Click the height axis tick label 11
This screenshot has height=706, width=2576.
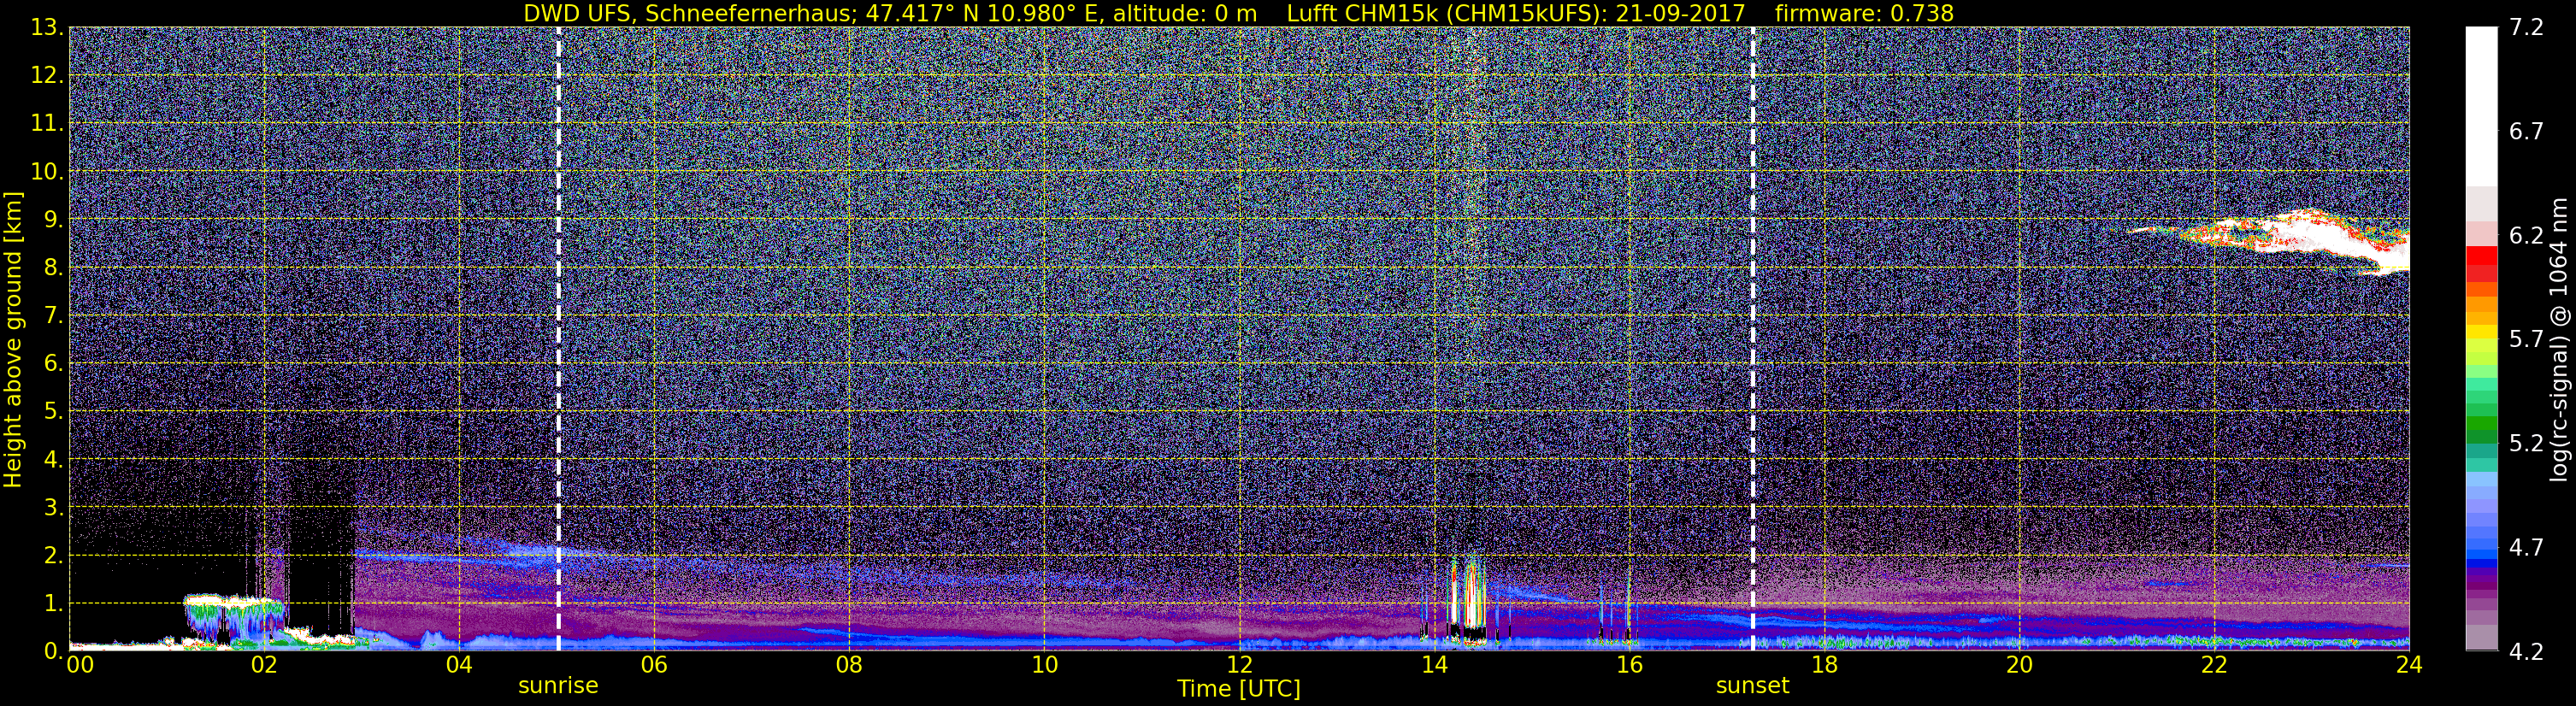click(46, 124)
